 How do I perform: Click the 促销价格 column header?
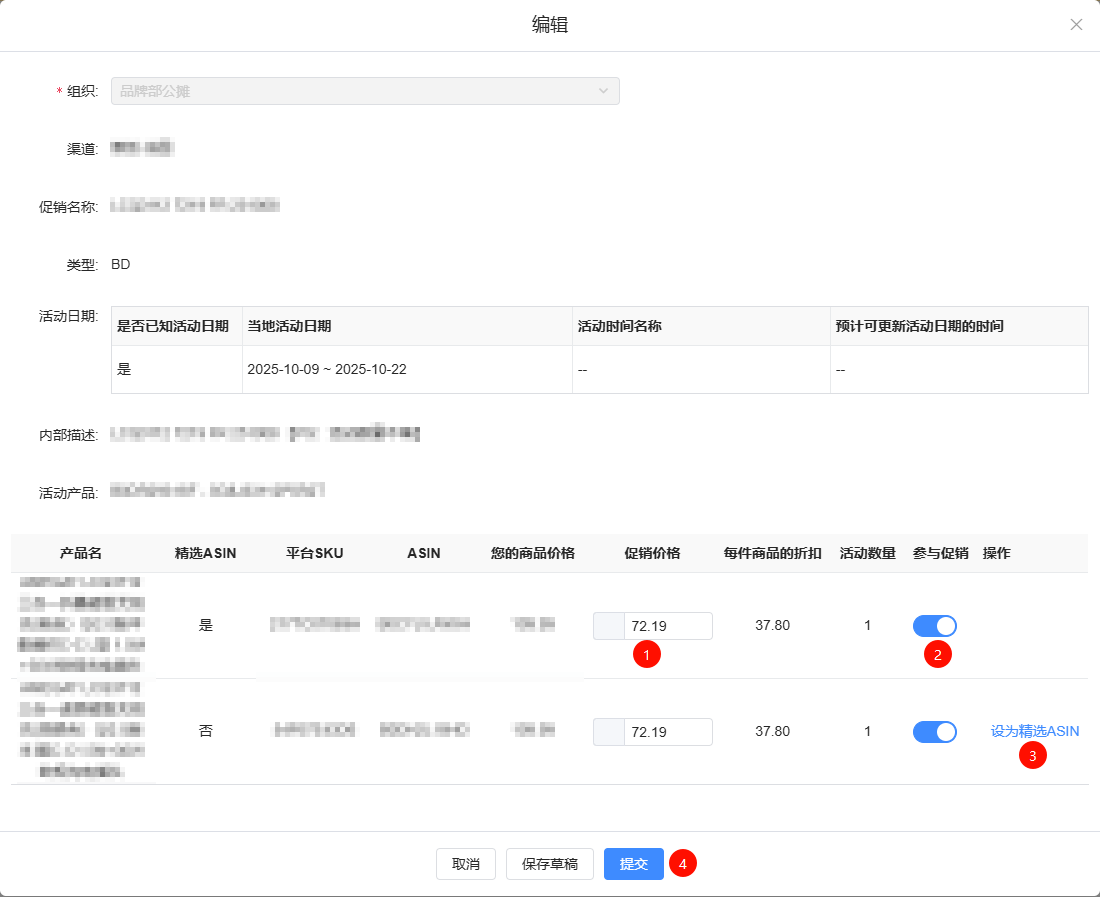(x=652, y=553)
